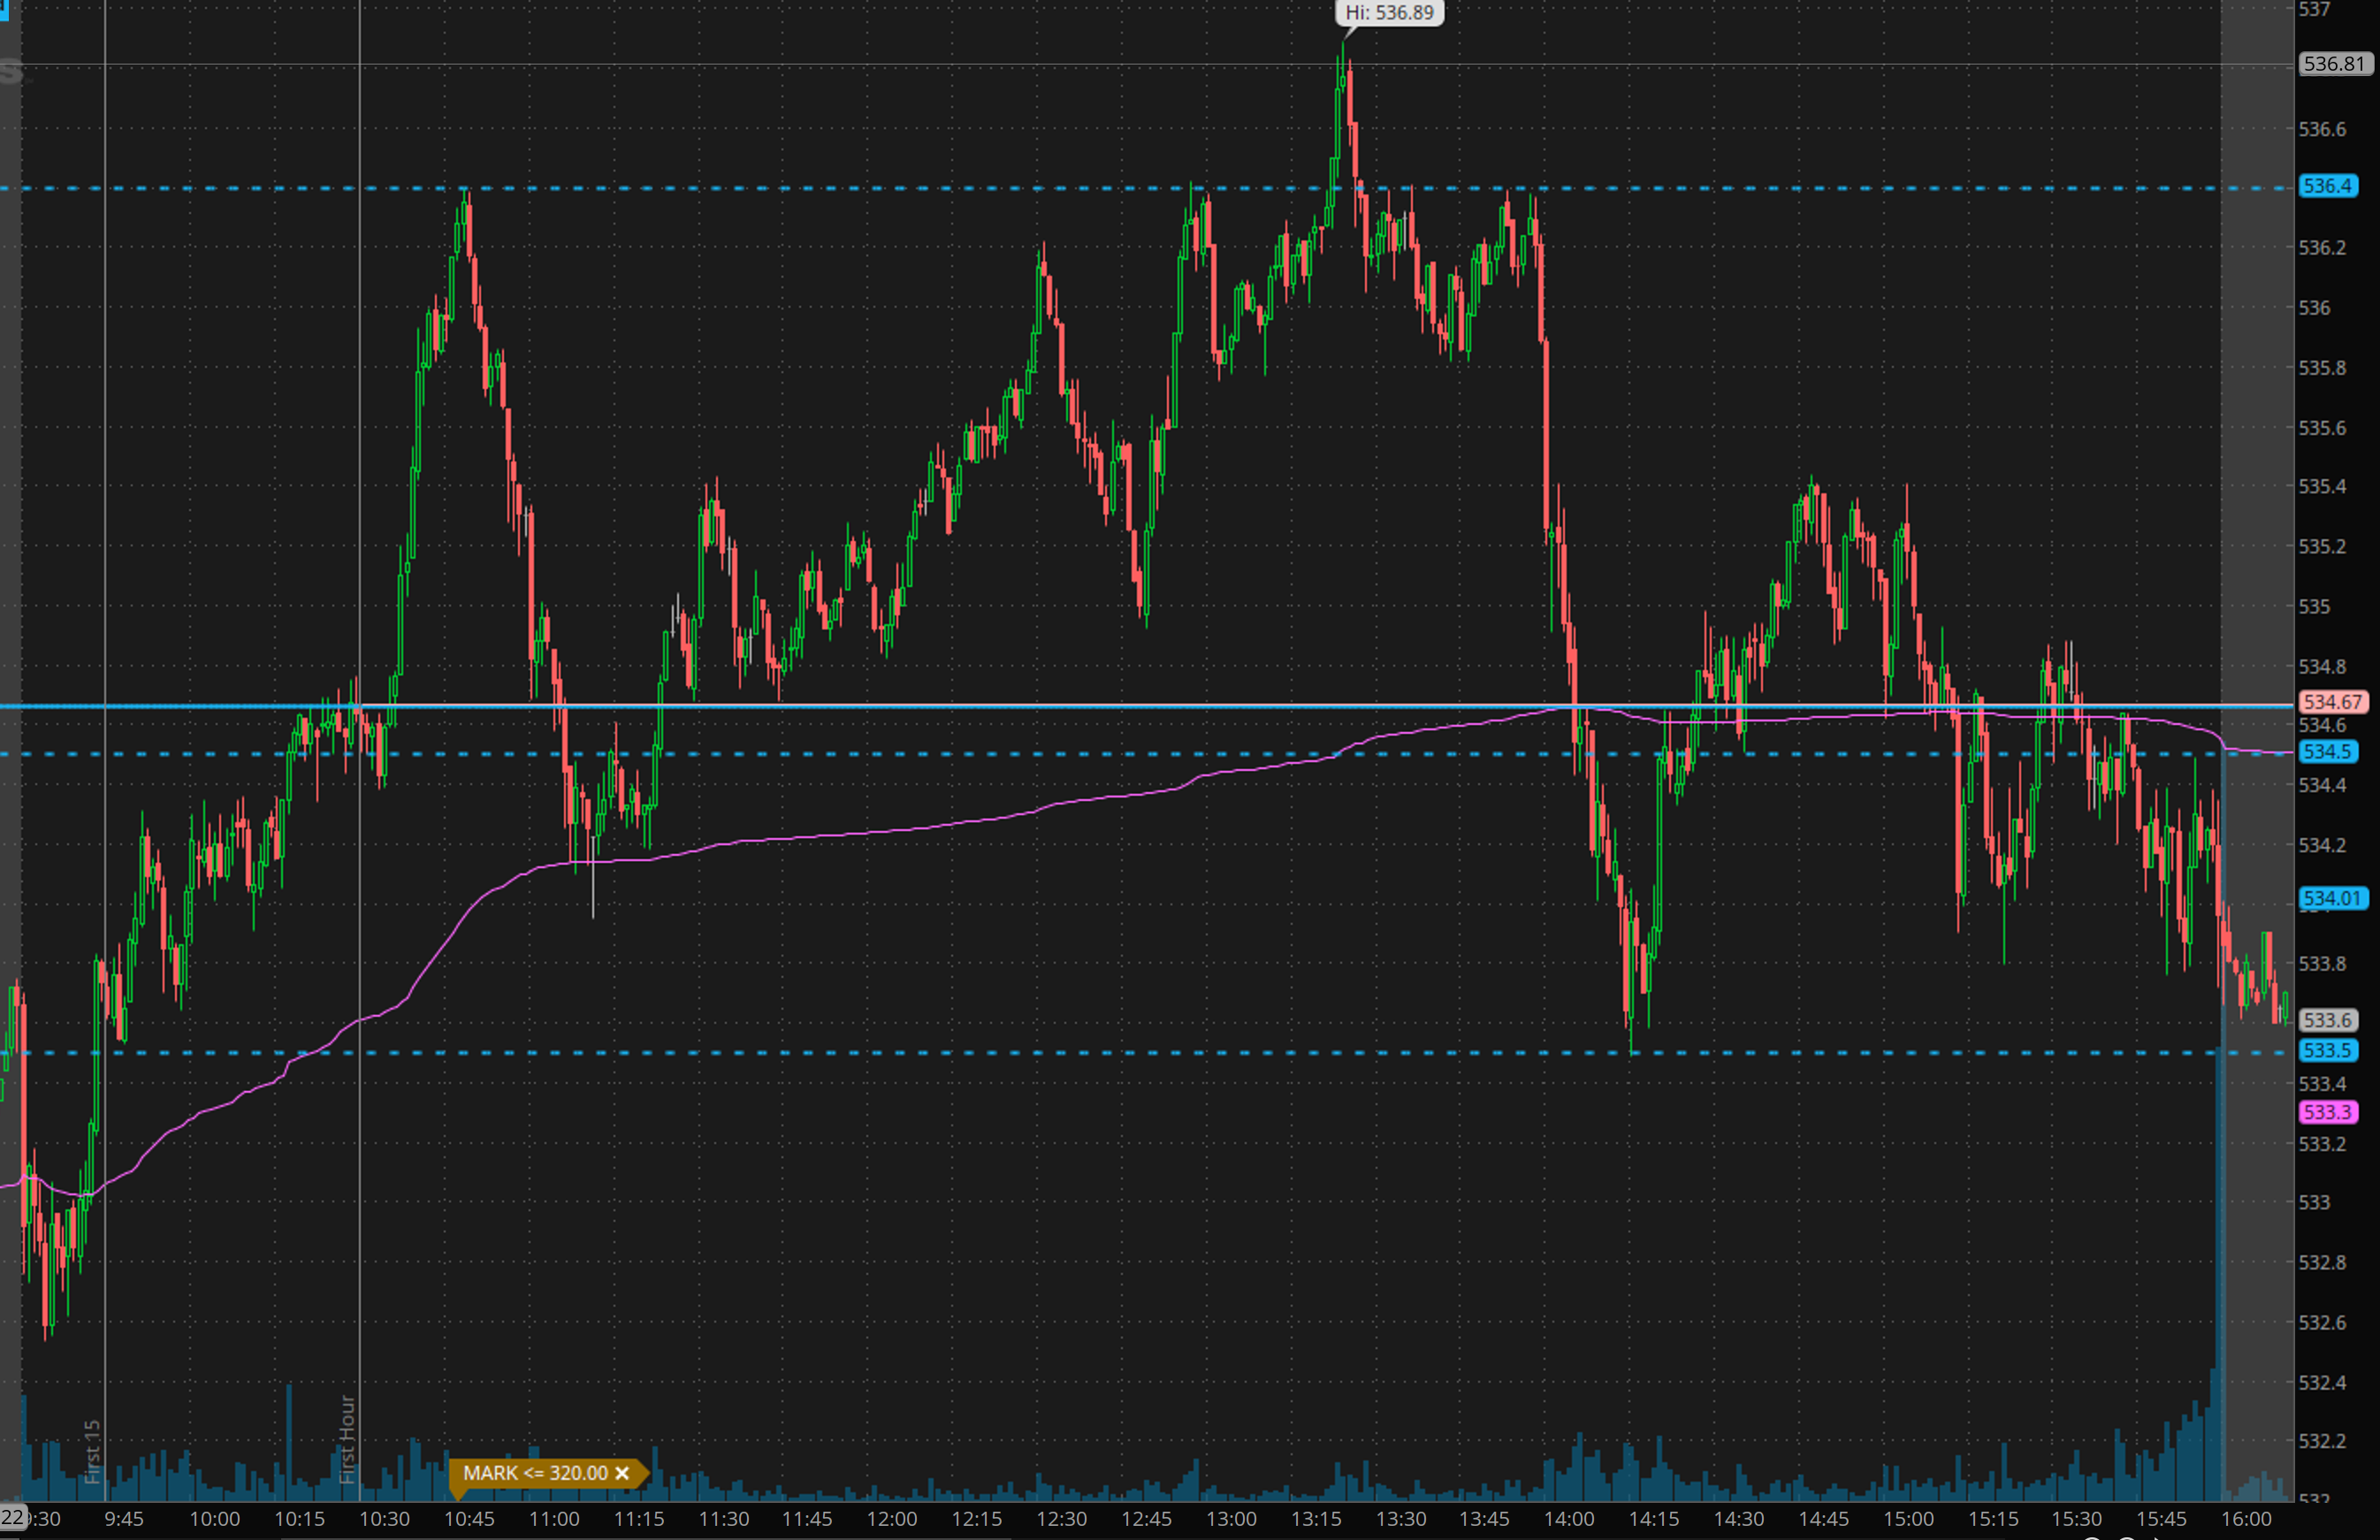Click the 14:15 time axis label

[1653, 1519]
